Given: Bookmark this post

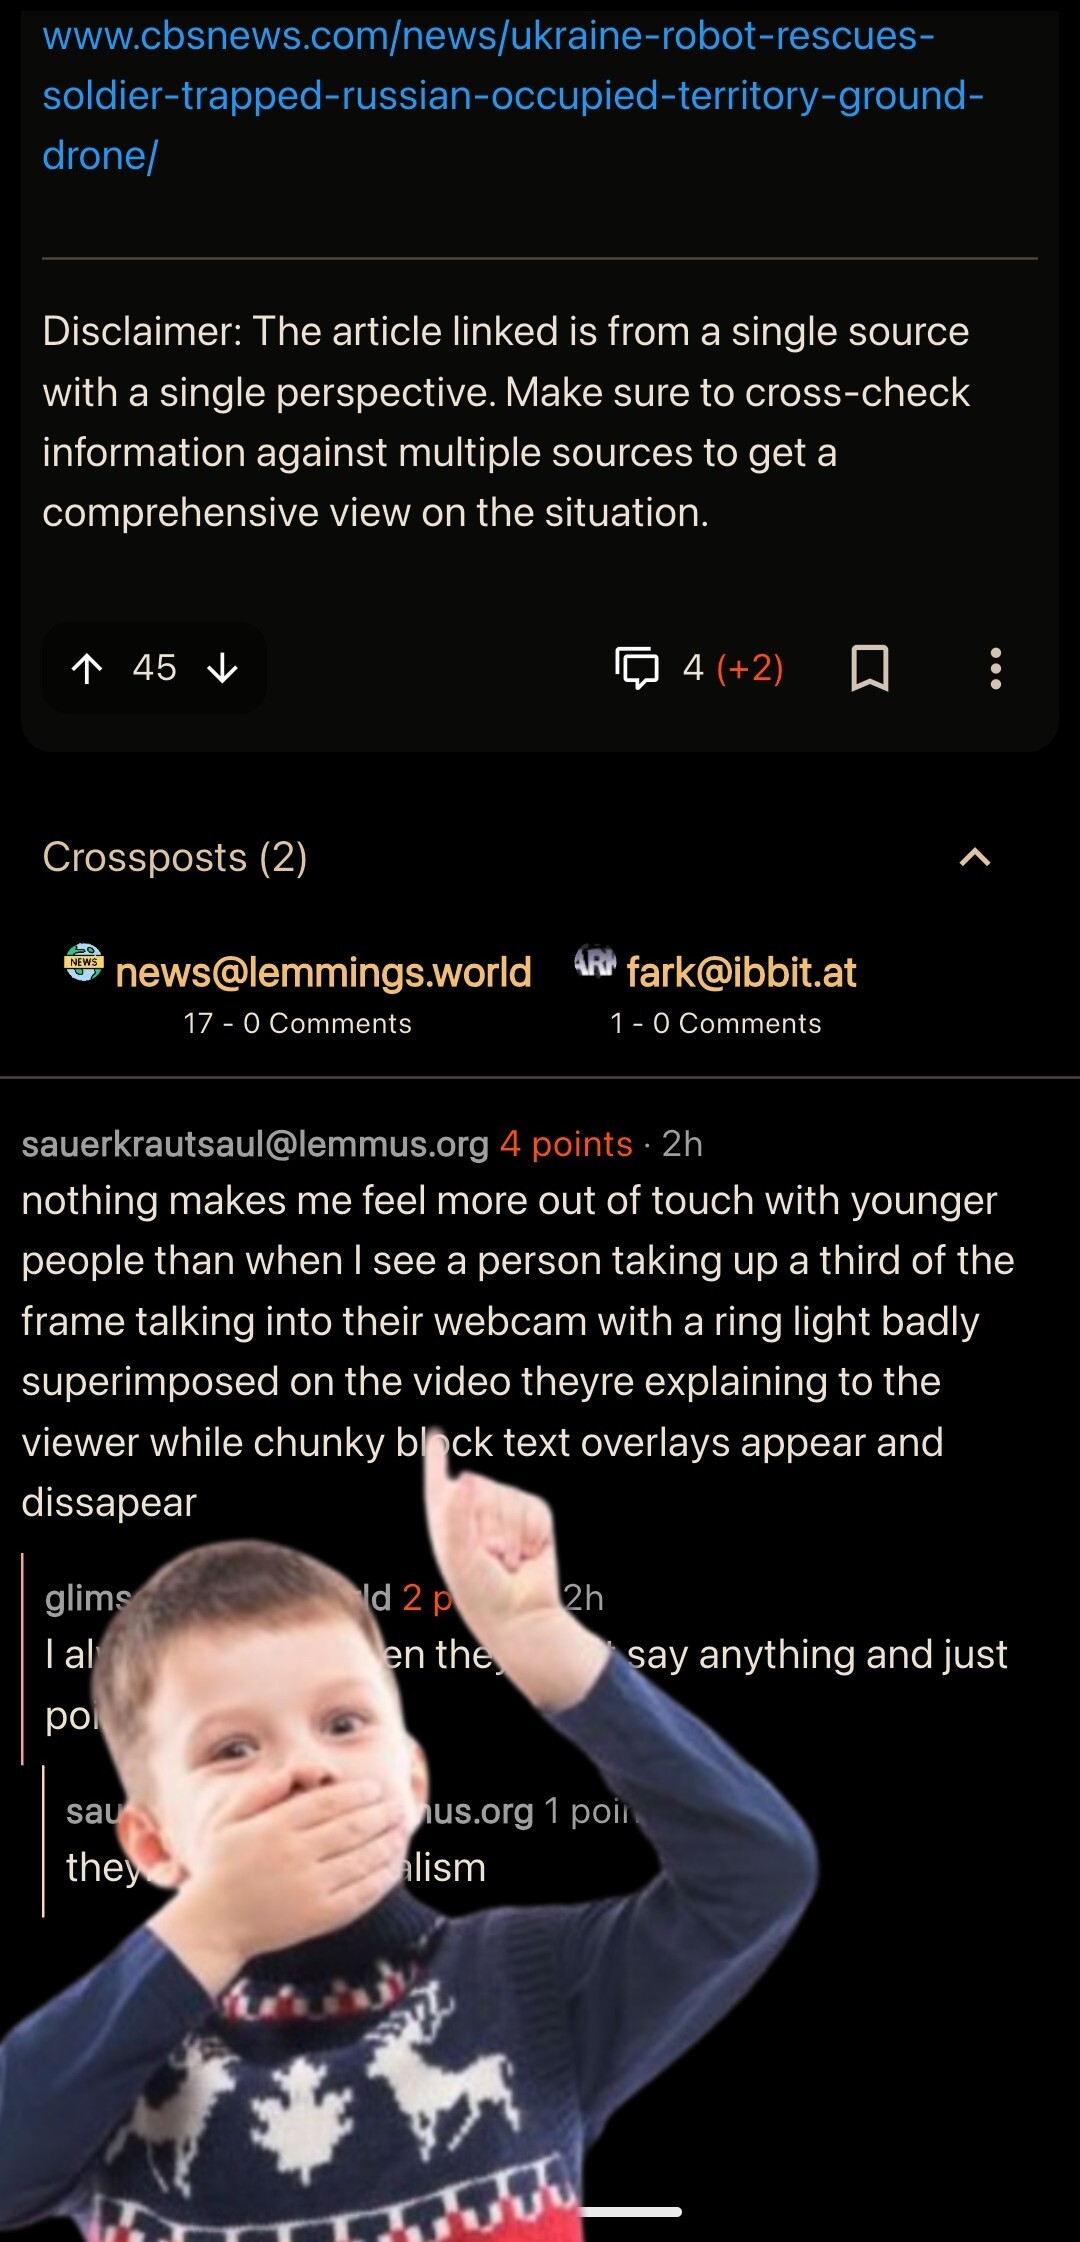Looking at the screenshot, I should click(x=869, y=668).
